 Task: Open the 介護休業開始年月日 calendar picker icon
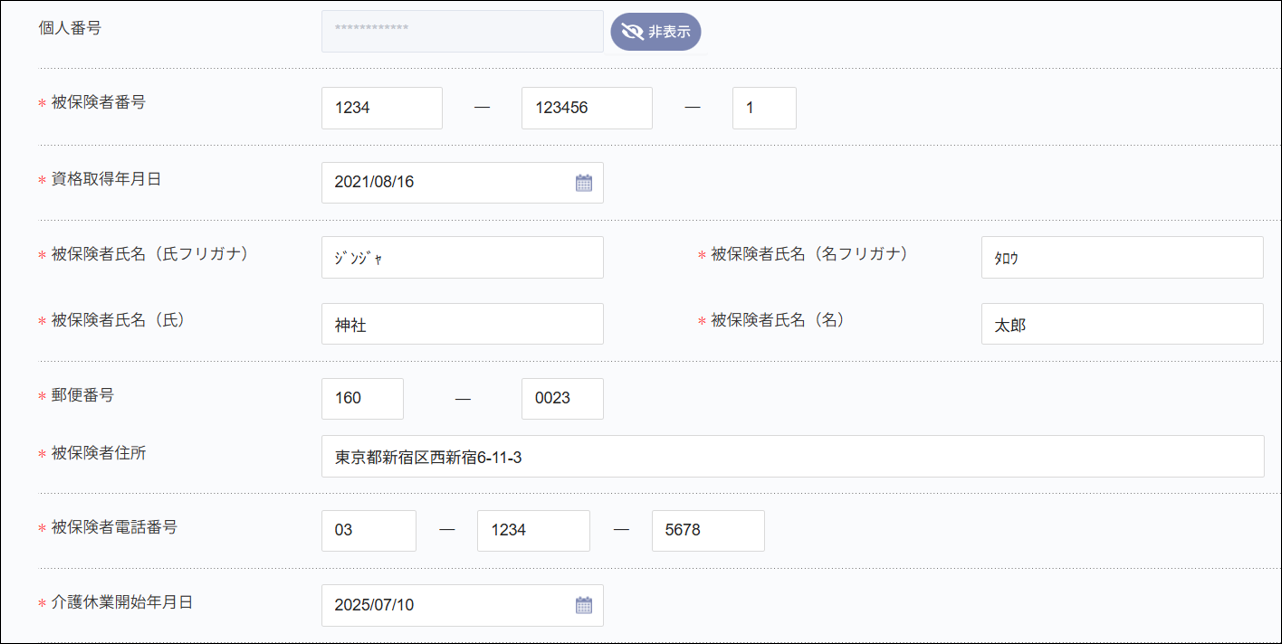(584, 605)
